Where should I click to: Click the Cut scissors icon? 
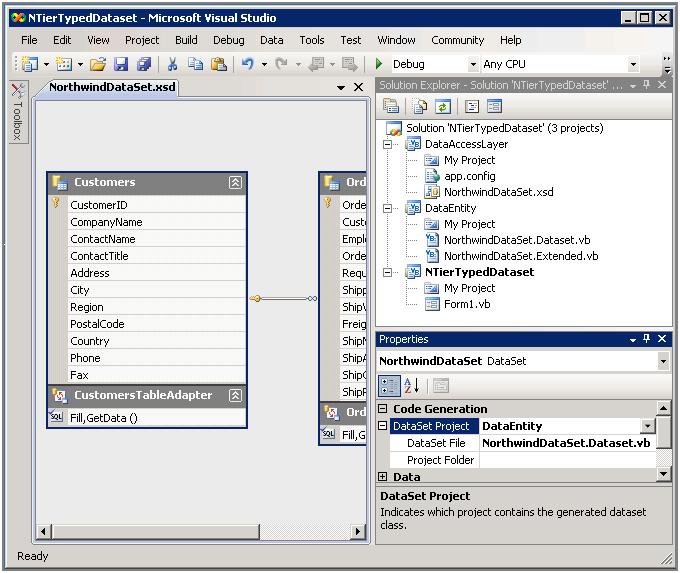[172, 64]
